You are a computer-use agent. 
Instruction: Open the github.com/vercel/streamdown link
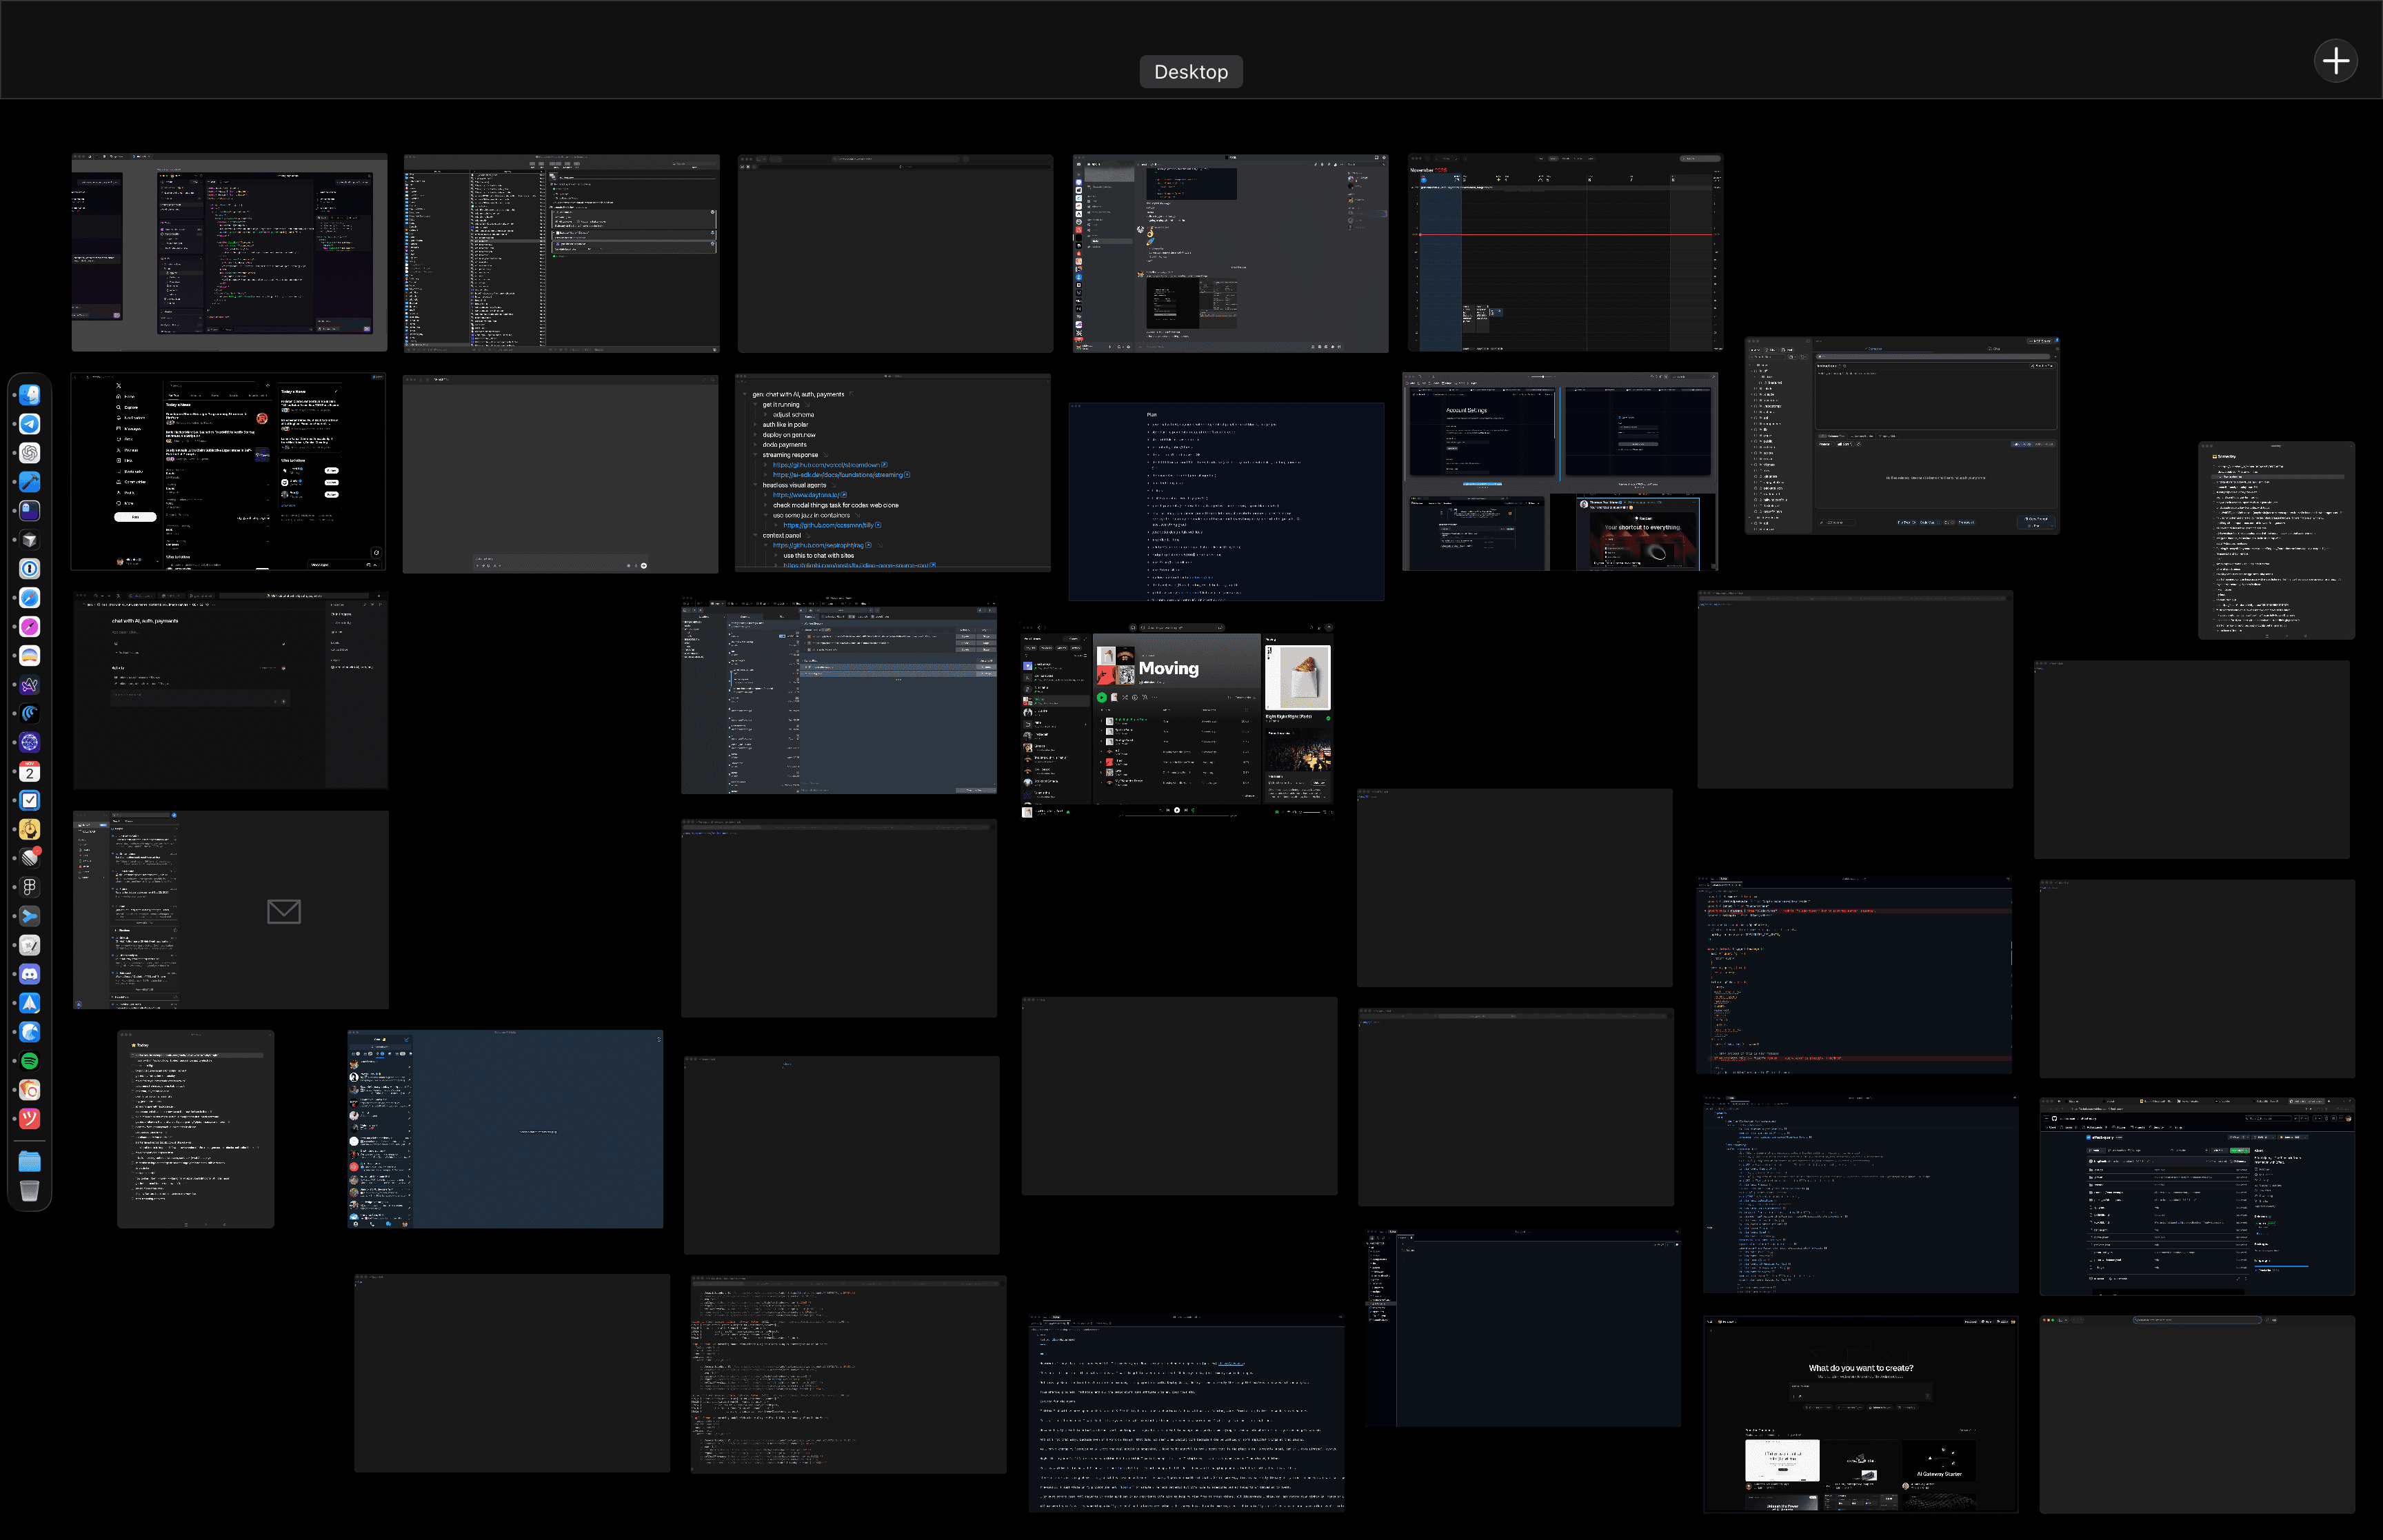tap(826, 465)
